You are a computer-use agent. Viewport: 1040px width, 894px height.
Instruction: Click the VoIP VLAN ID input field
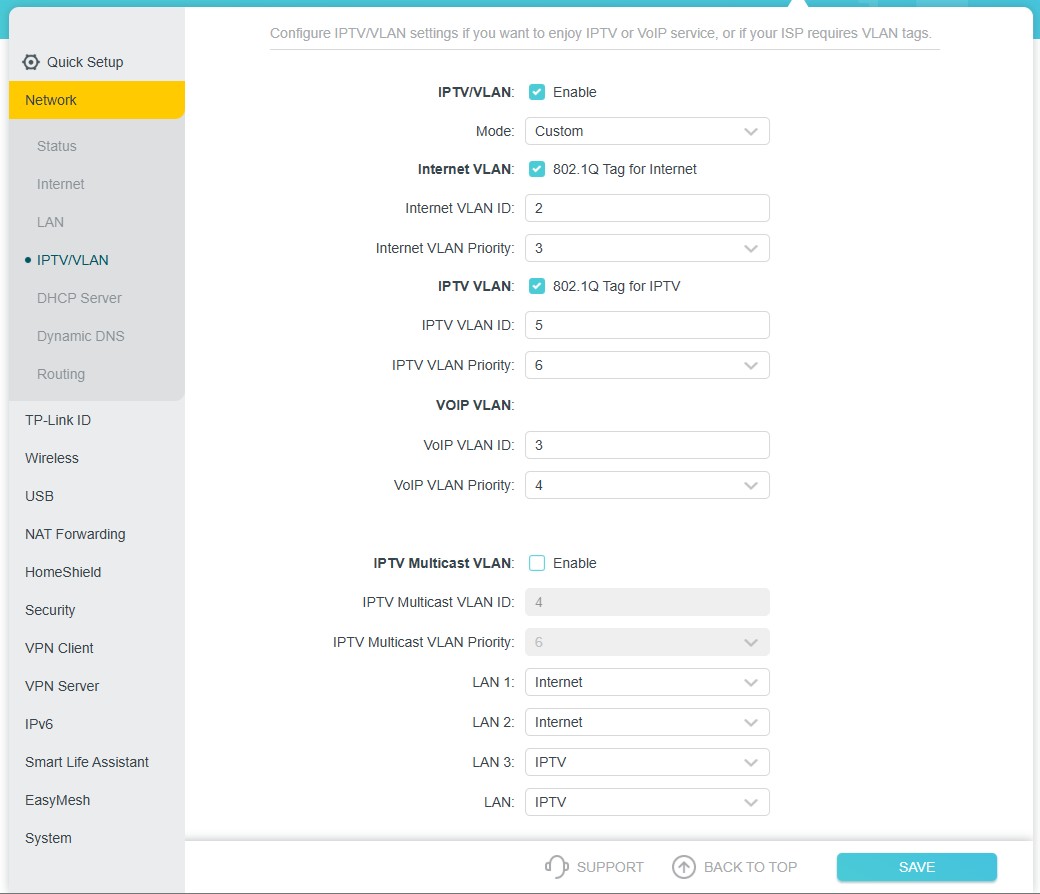pyautogui.click(x=647, y=445)
